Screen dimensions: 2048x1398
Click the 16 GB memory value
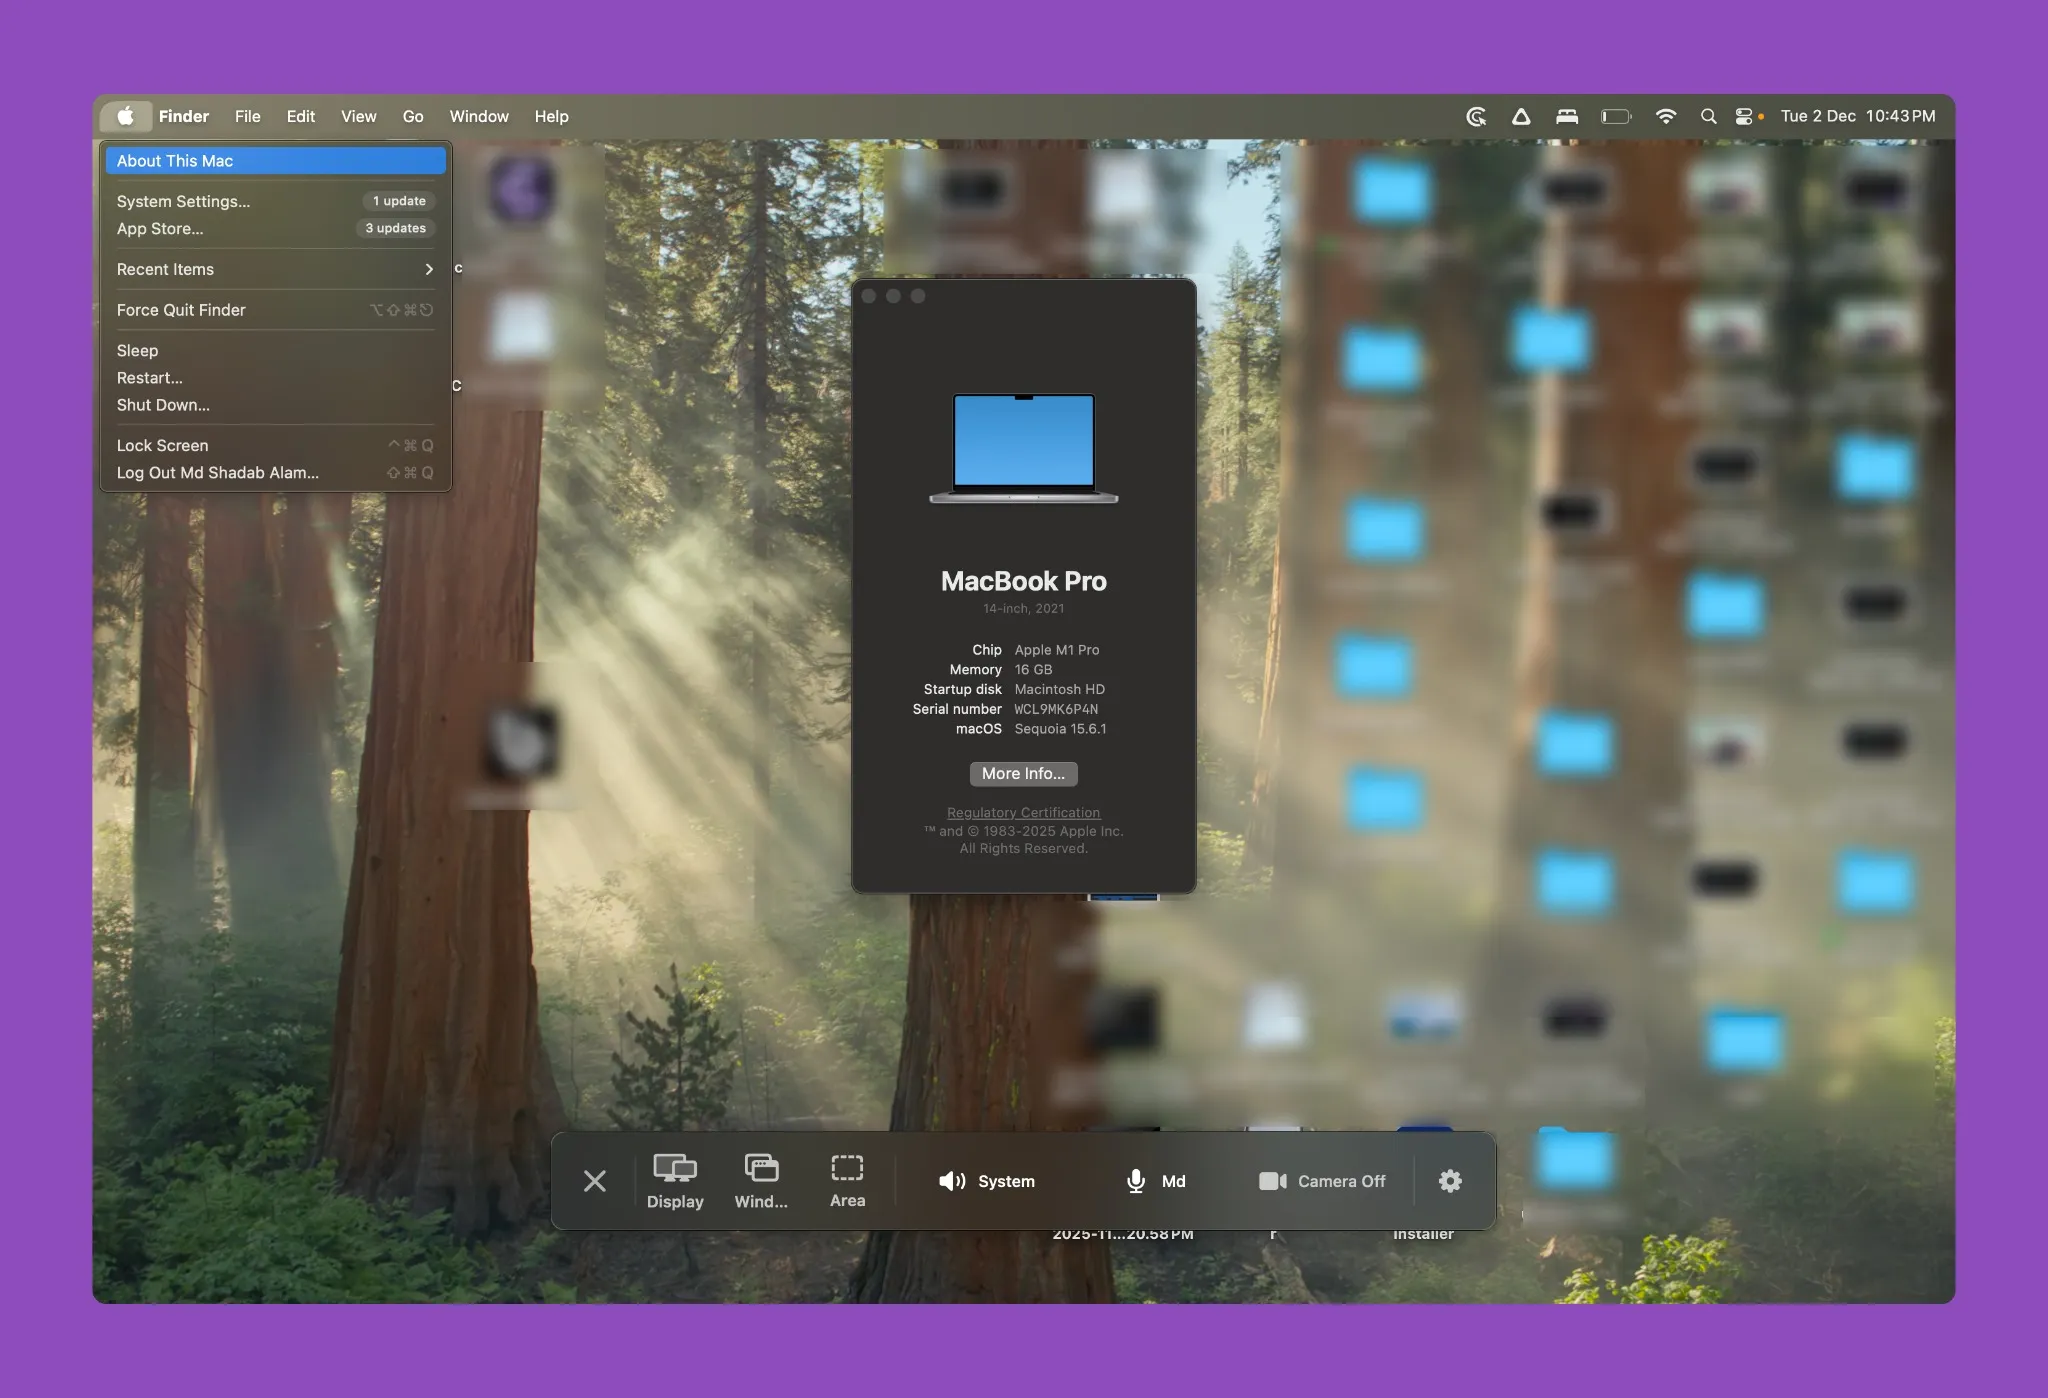1033,670
